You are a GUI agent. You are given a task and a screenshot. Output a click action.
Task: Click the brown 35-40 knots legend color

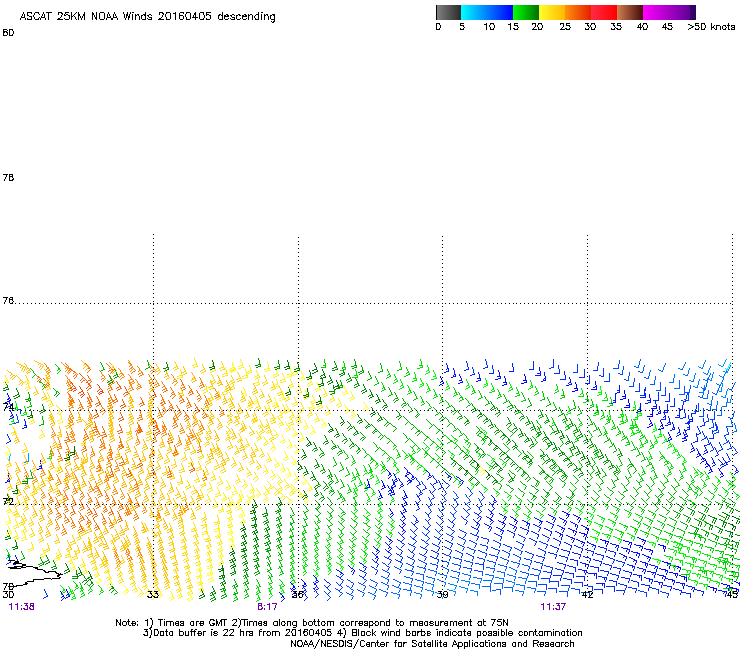(x=630, y=12)
